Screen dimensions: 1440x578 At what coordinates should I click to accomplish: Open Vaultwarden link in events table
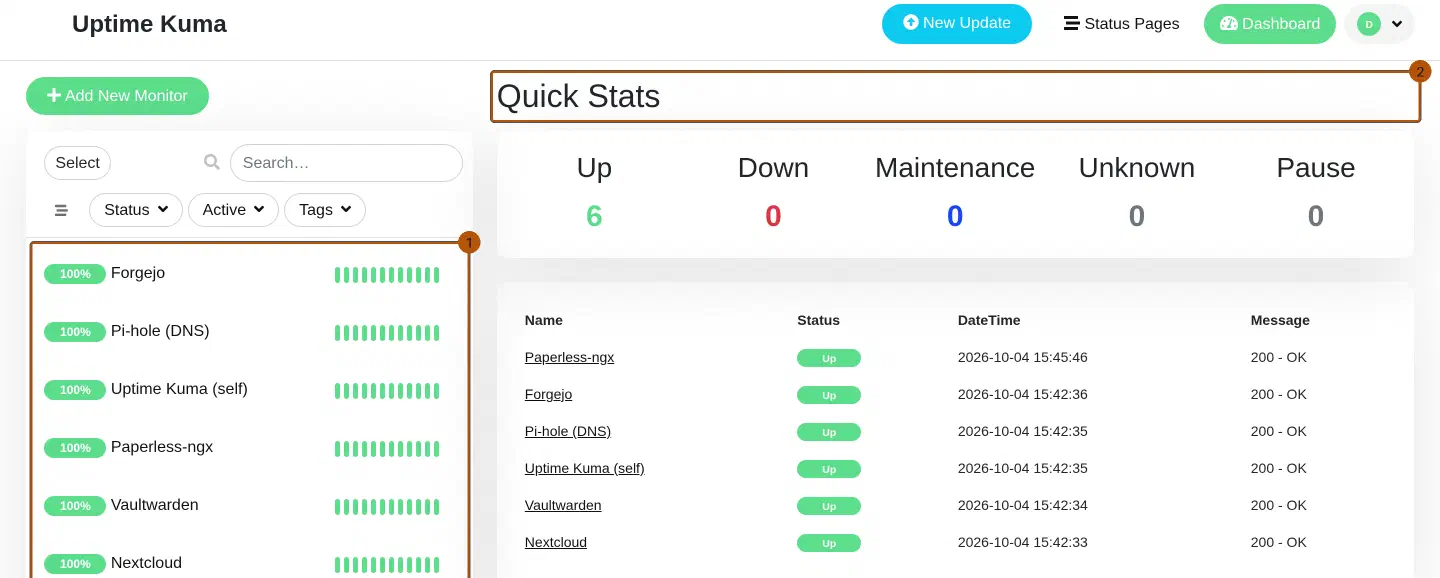(x=563, y=505)
